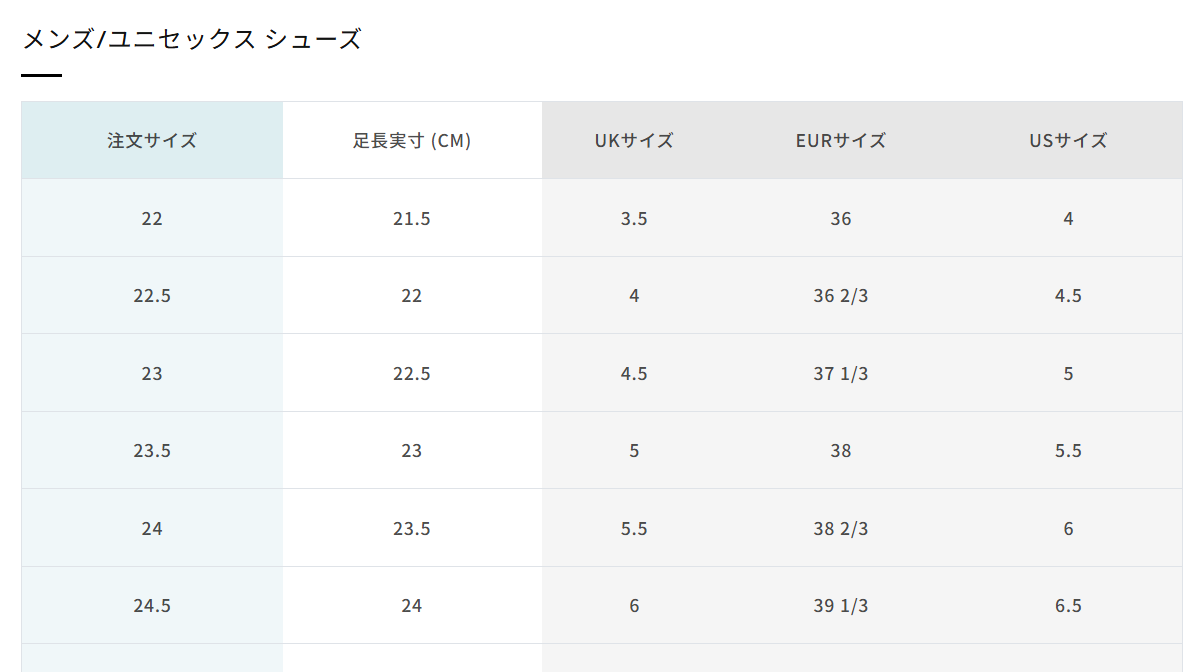Image resolution: width=1194 pixels, height=672 pixels.
Task: Click the EUR size 39 1/3 cell
Action: (841, 606)
